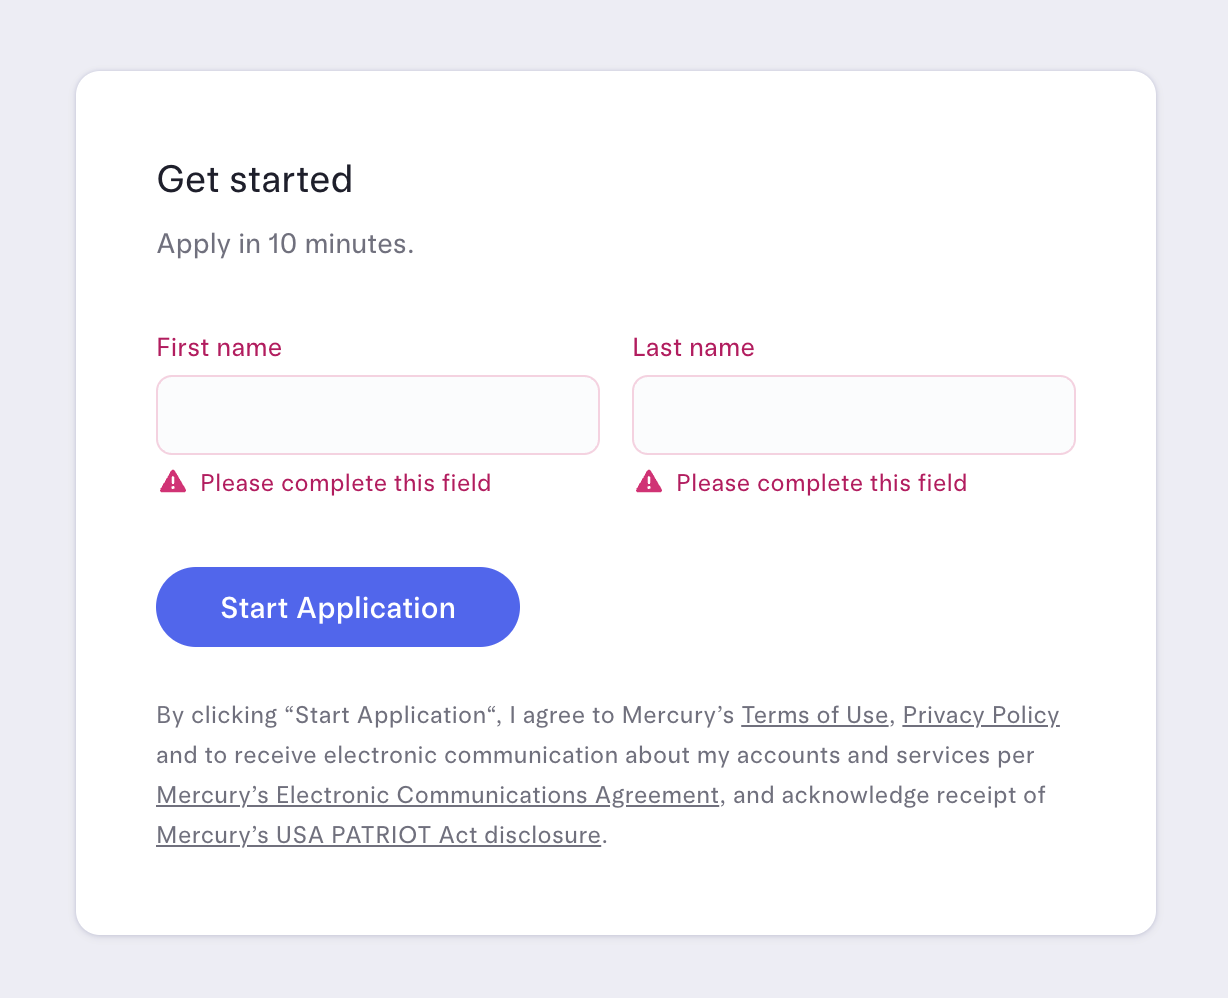1228x998 pixels.
Task: Open Mercury's Electronic Communications Agreement link
Action: (438, 795)
